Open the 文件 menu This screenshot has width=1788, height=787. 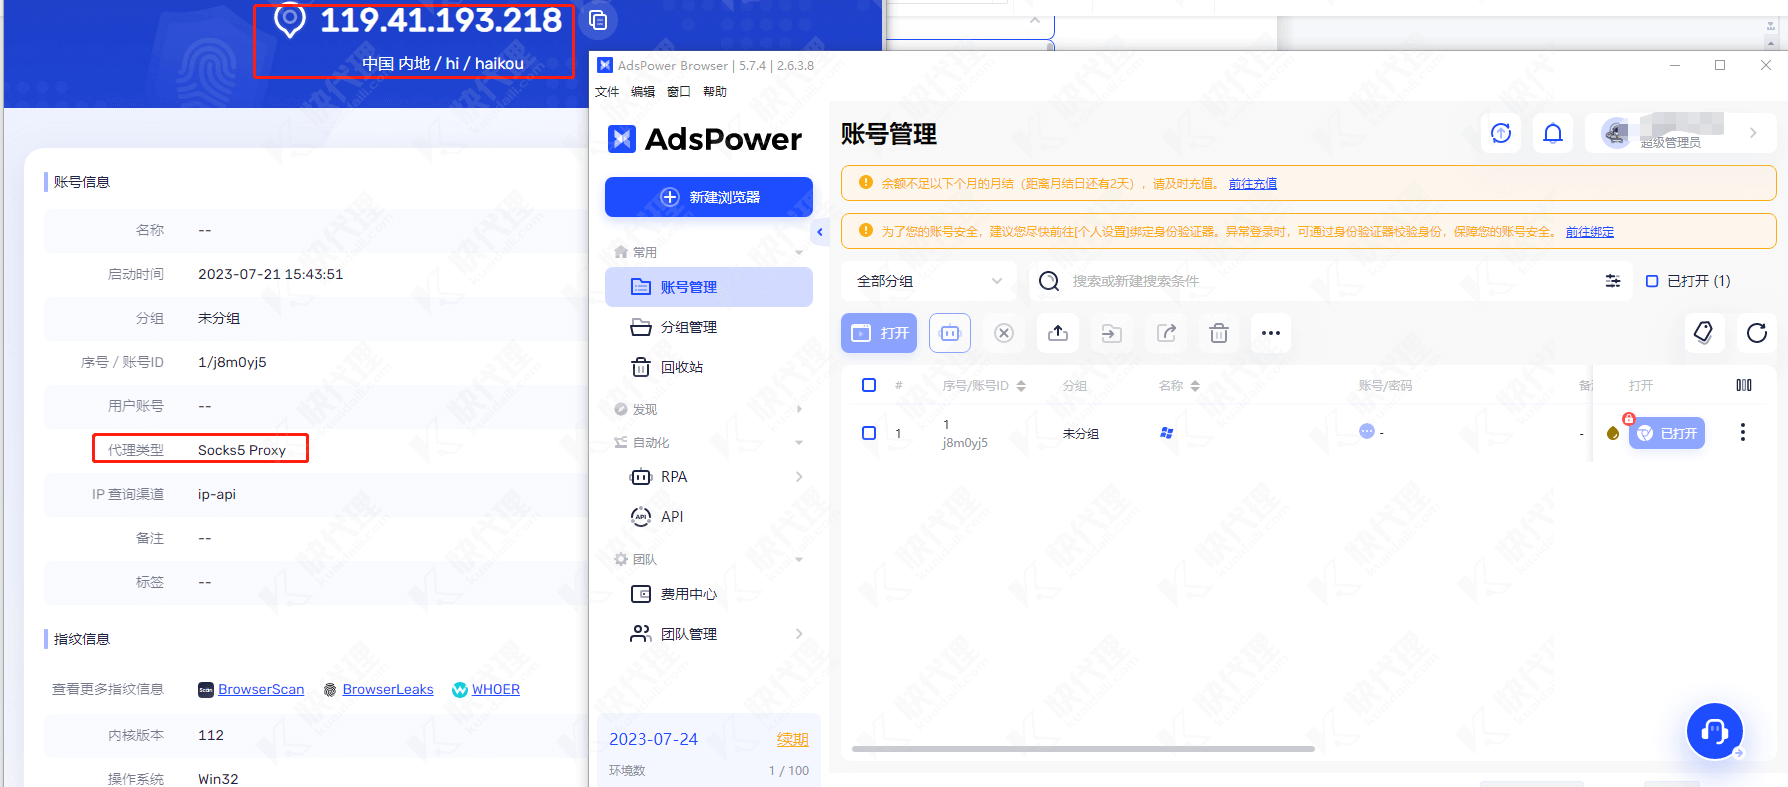point(607,92)
